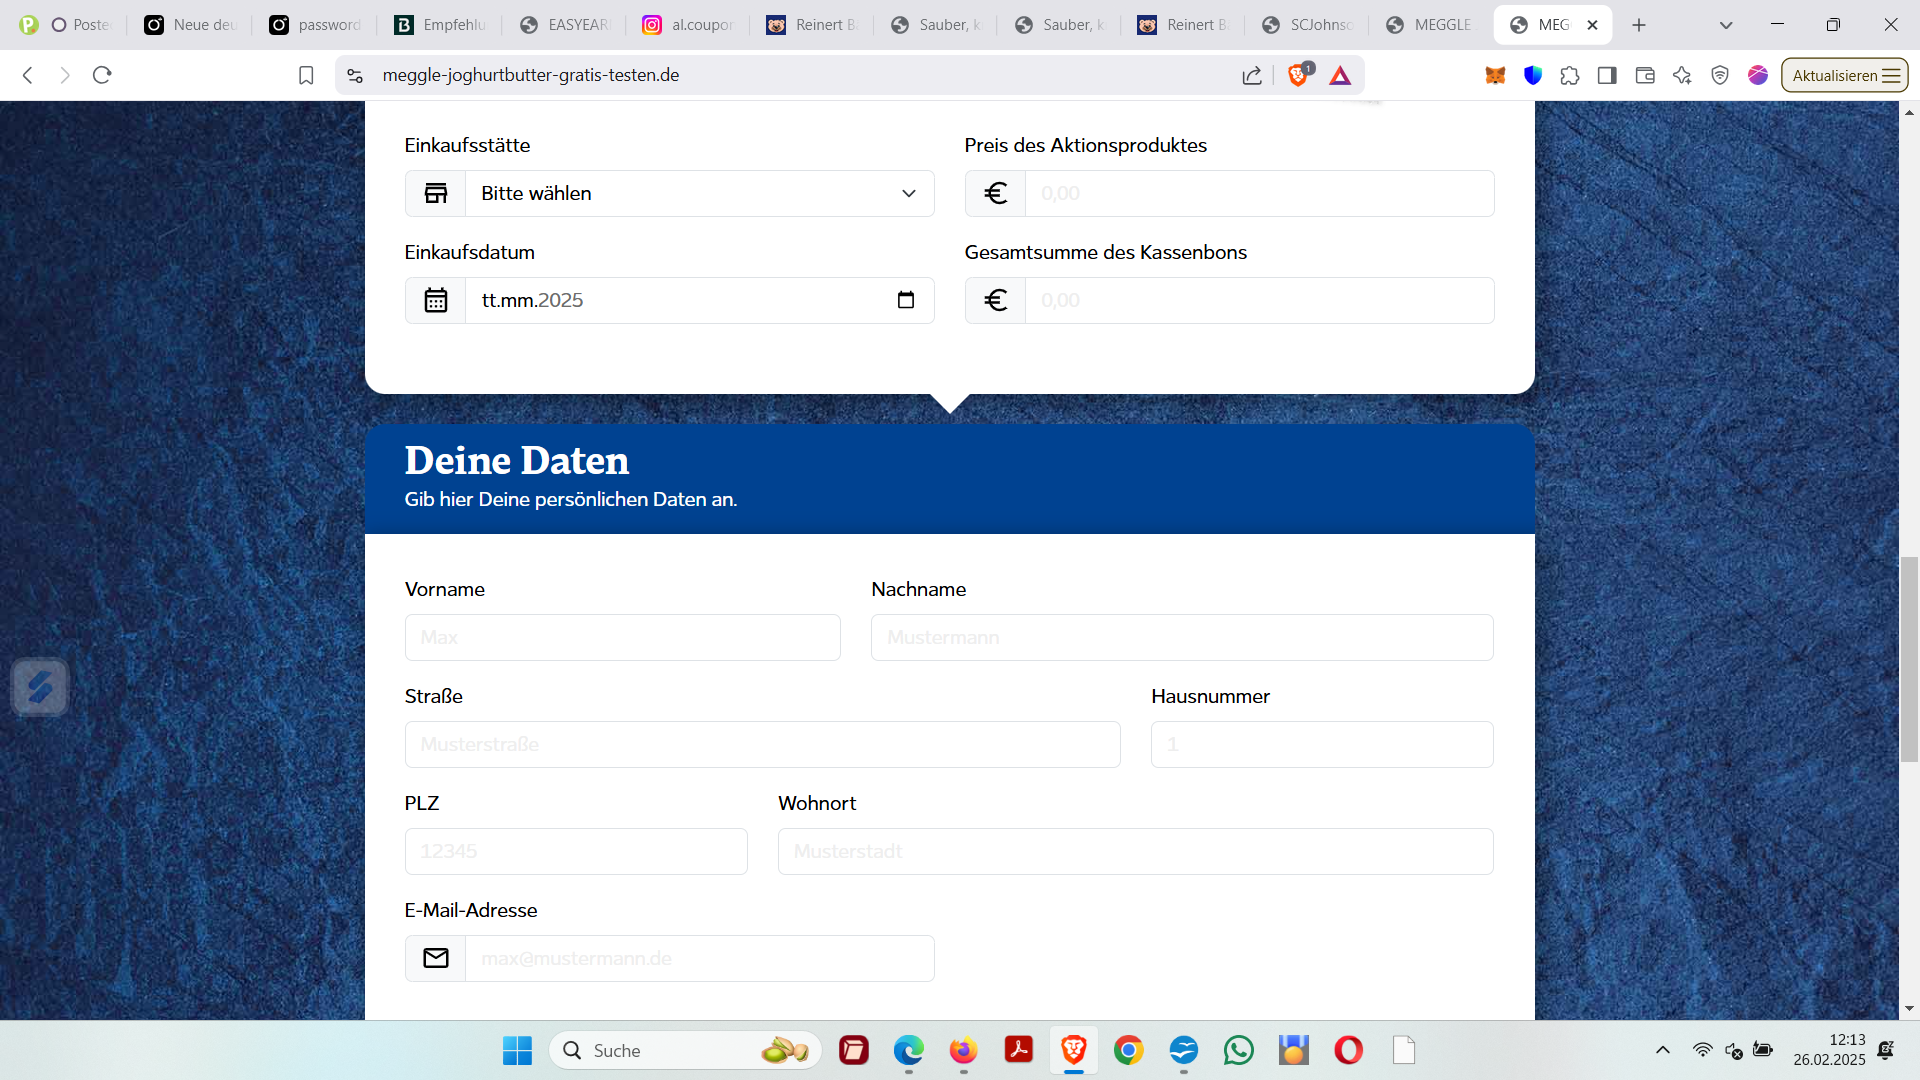1920x1080 pixels.
Task: Switch to the Empfehlu tab
Action: point(439,25)
